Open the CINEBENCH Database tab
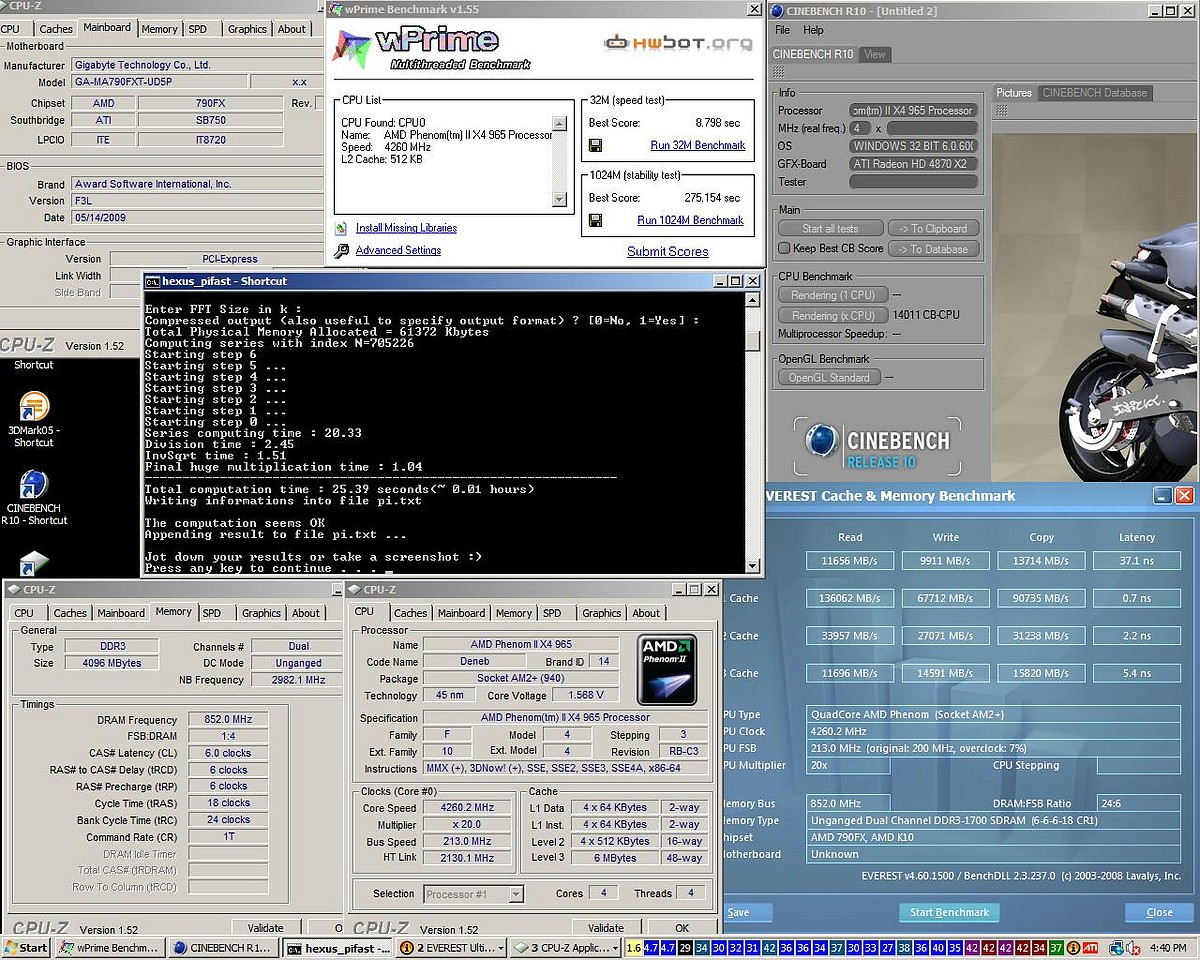 [1095, 93]
